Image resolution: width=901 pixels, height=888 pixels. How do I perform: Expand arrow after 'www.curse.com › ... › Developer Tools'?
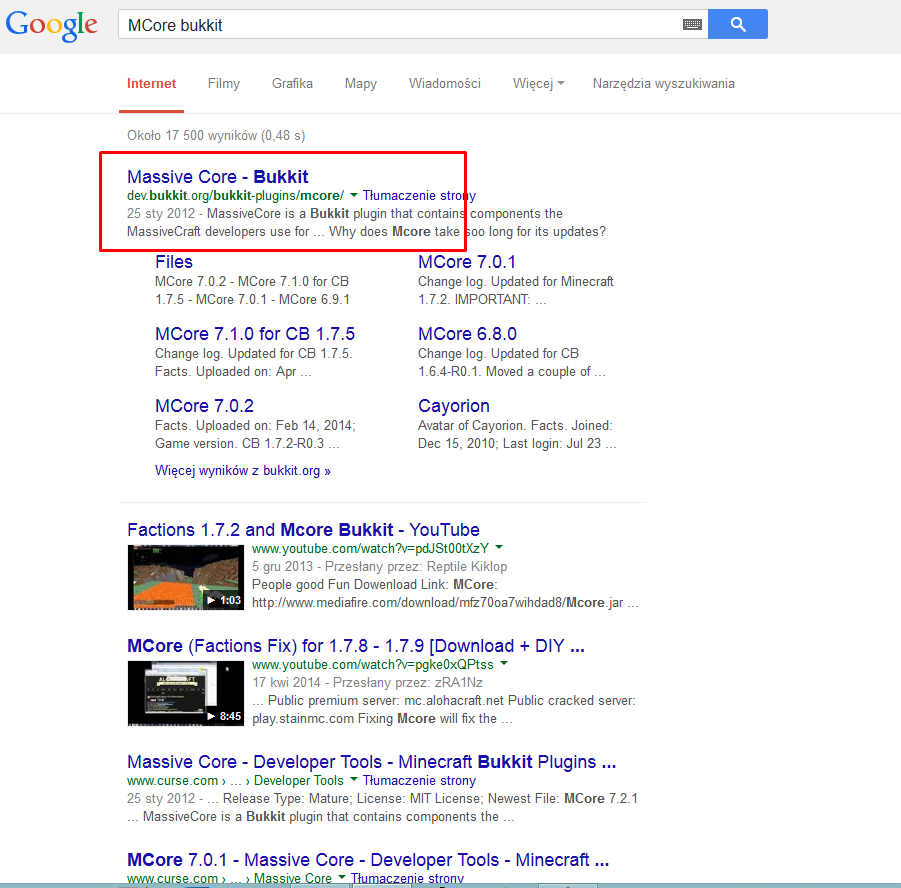(x=354, y=779)
